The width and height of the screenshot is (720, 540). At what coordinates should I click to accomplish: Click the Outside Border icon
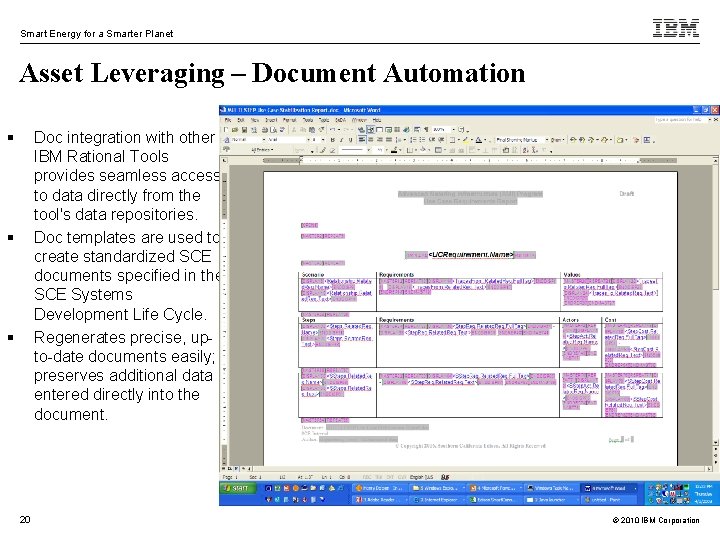point(452,140)
